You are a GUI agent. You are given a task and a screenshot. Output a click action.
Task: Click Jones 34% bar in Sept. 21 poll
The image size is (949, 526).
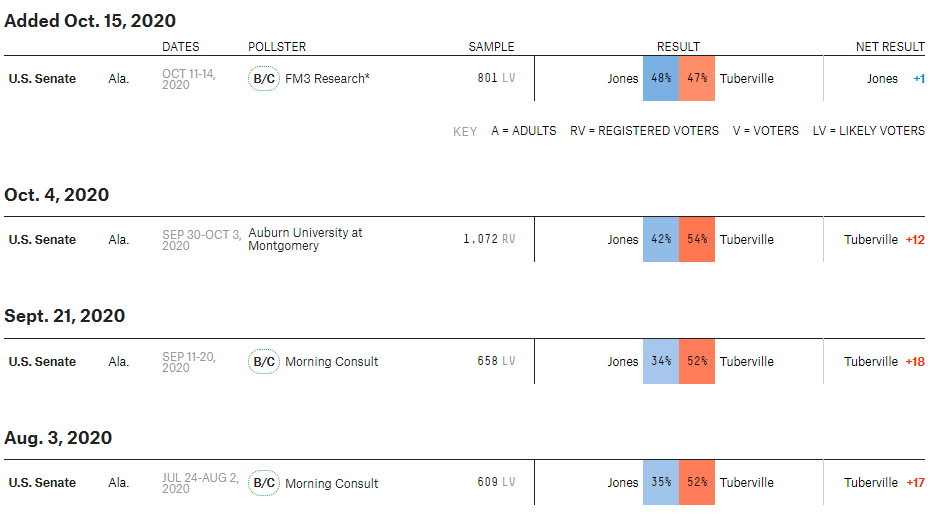click(x=661, y=361)
